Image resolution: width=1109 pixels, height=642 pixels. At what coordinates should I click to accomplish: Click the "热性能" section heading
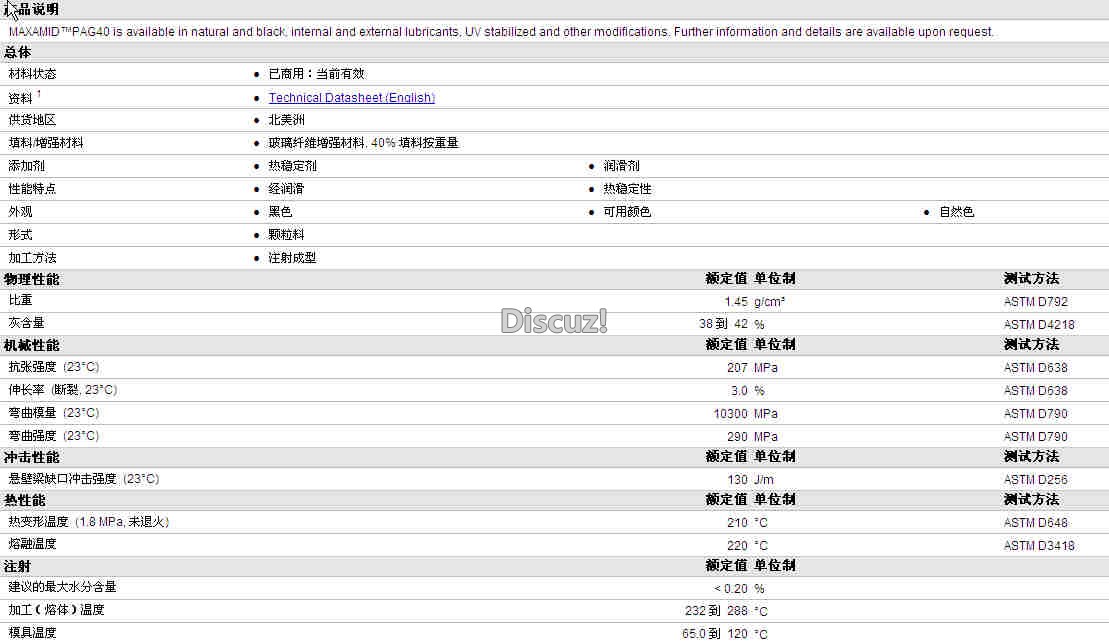point(25,501)
